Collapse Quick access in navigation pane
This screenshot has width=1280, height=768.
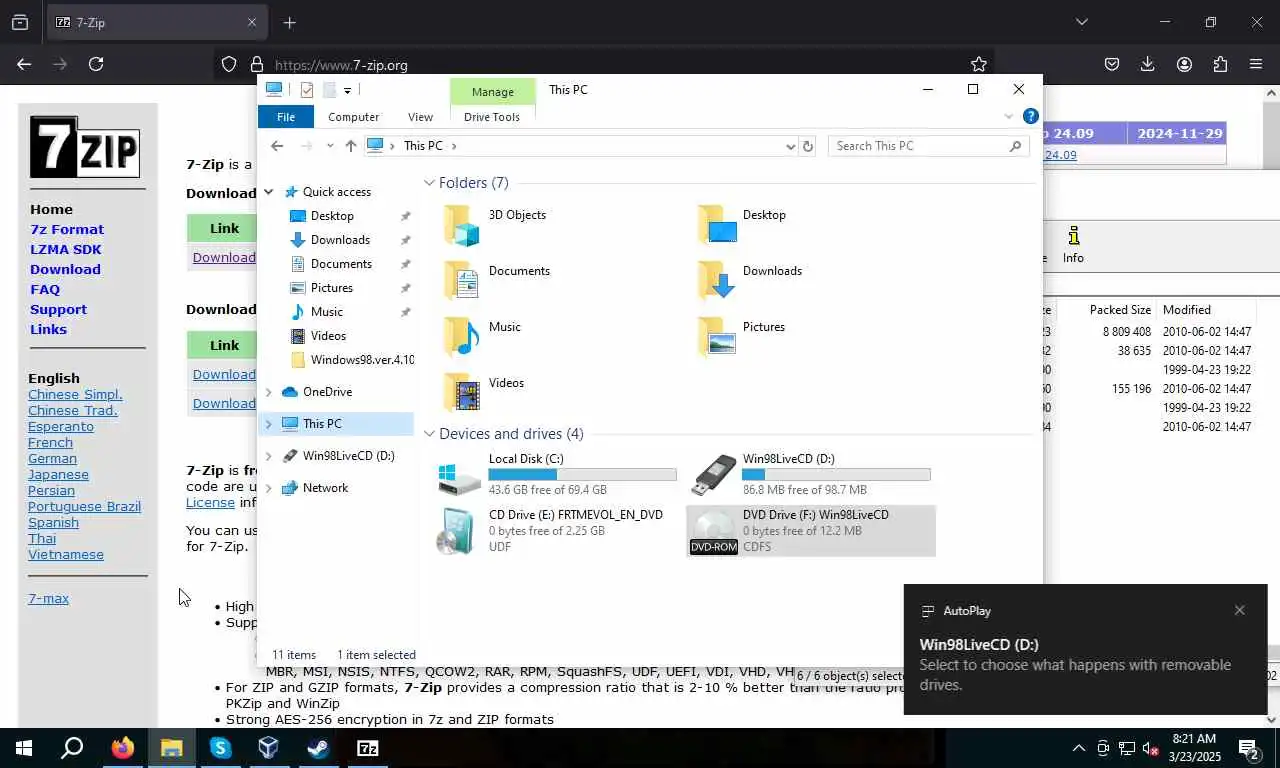coord(269,192)
